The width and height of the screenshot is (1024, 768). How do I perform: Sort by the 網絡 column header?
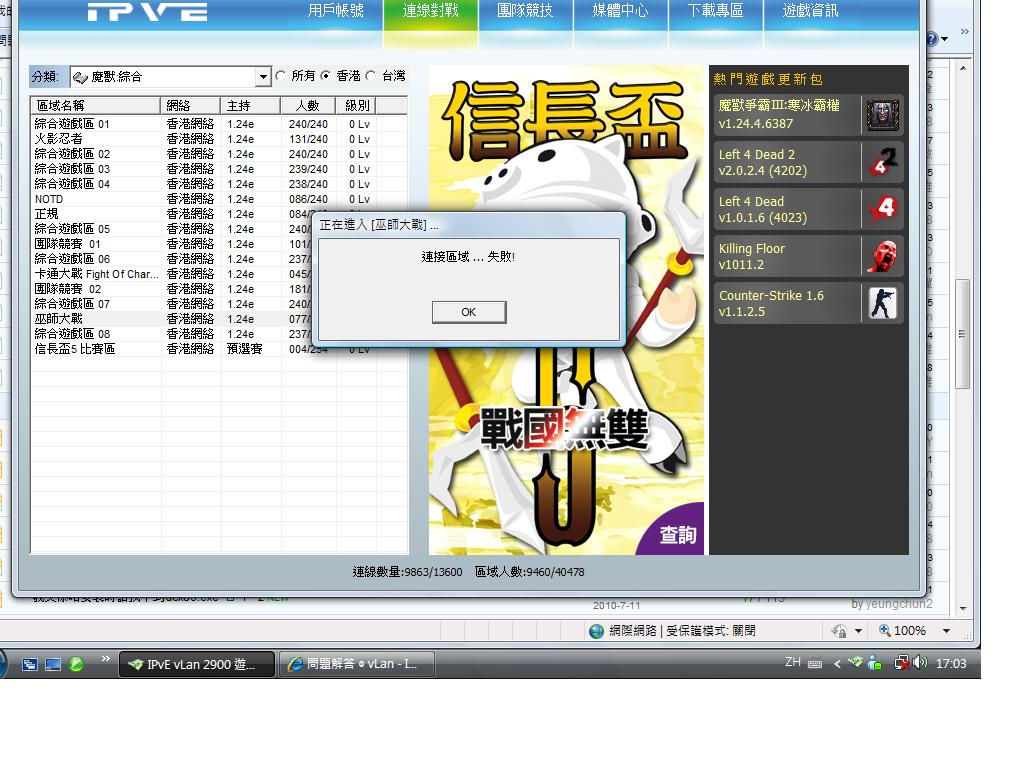point(190,105)
